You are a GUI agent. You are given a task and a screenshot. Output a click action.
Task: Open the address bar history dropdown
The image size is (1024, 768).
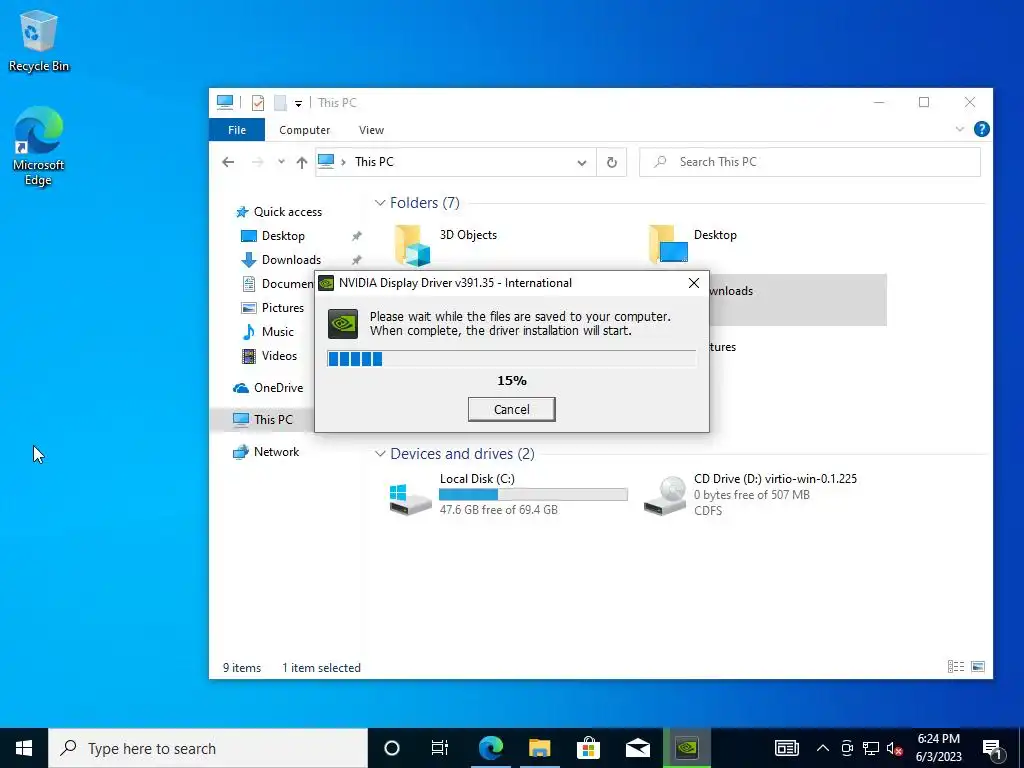(581, 163)
